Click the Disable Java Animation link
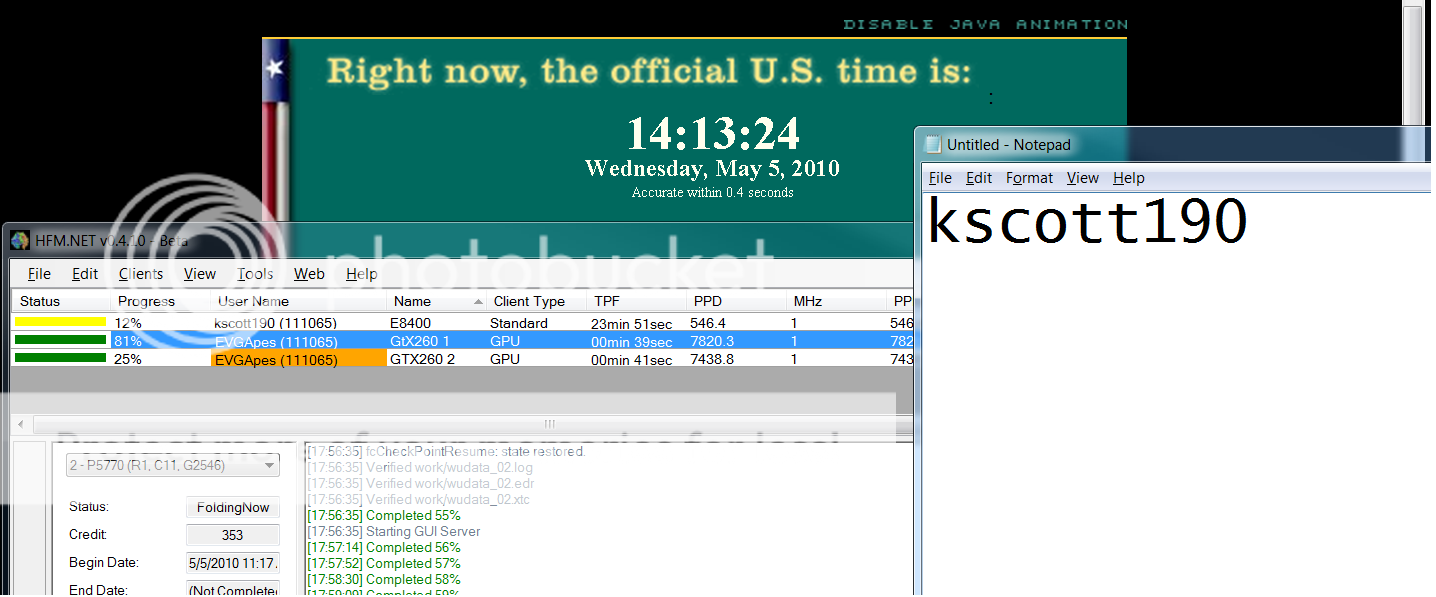This screenshot has width=1436, height=597. point(985,24)
